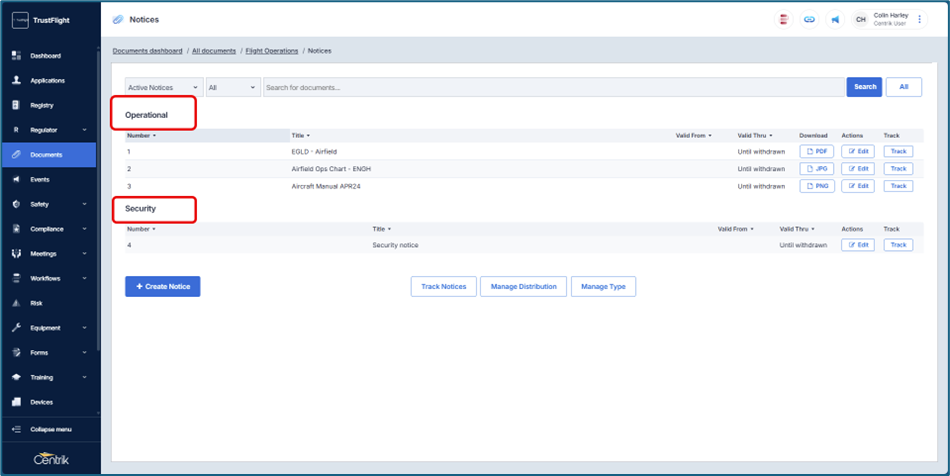Click the blue link icon in header

point(809,19)
